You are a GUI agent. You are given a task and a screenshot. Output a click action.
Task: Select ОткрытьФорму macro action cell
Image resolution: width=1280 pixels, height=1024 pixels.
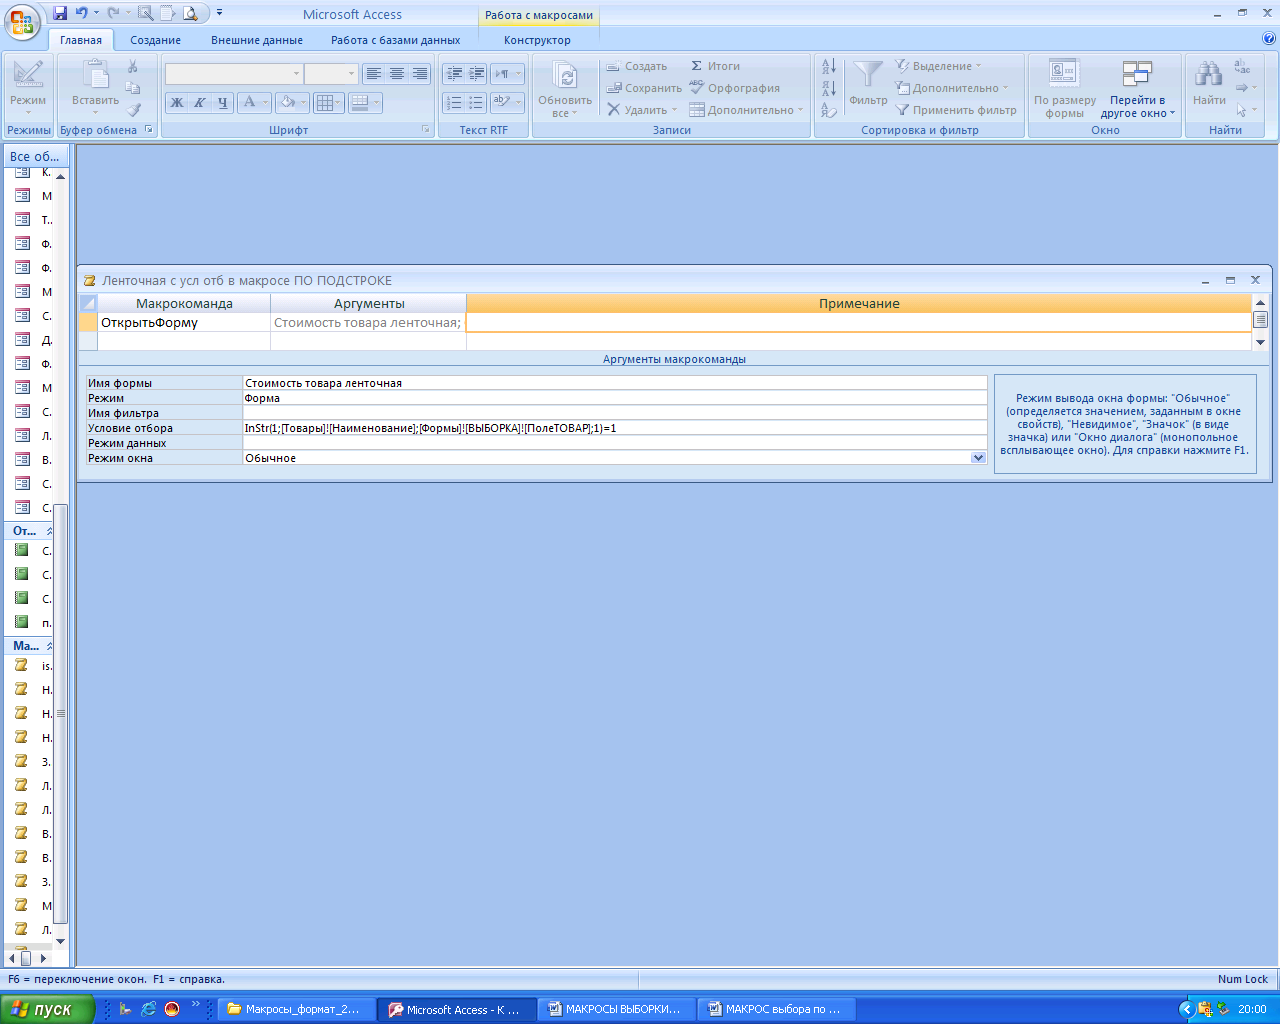184,323
